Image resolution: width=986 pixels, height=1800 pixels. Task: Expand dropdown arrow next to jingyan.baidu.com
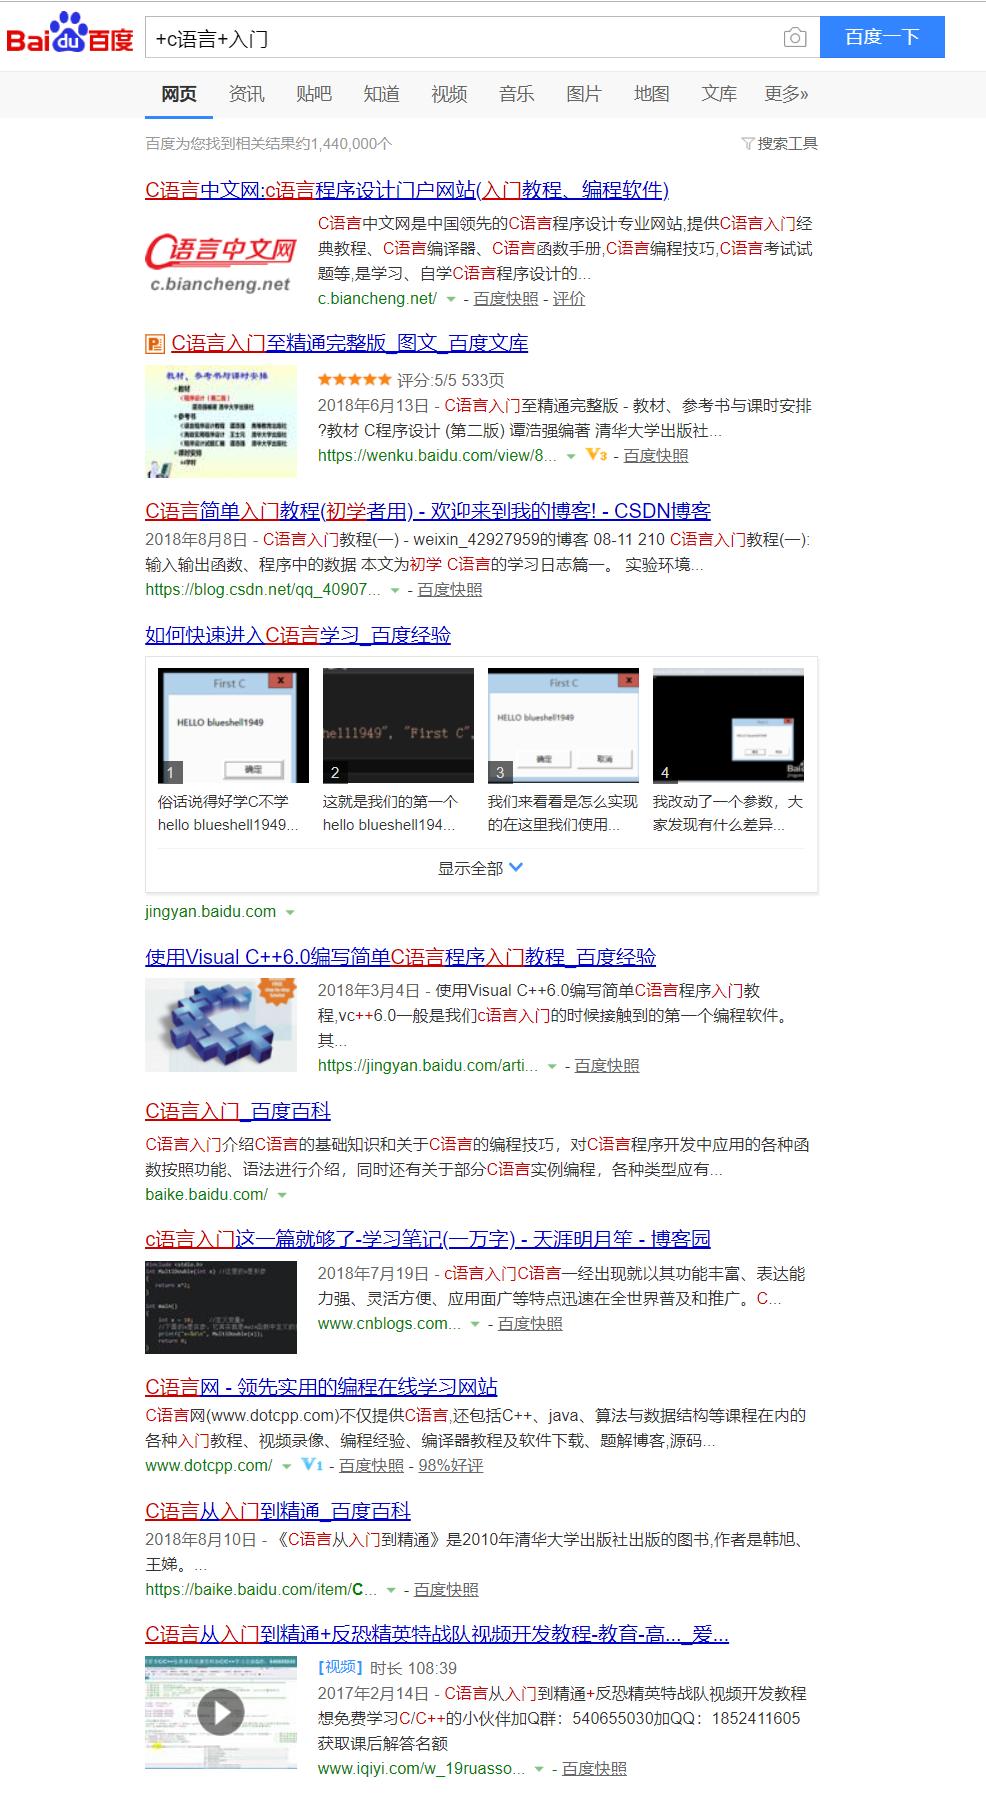tap(290, 913)
